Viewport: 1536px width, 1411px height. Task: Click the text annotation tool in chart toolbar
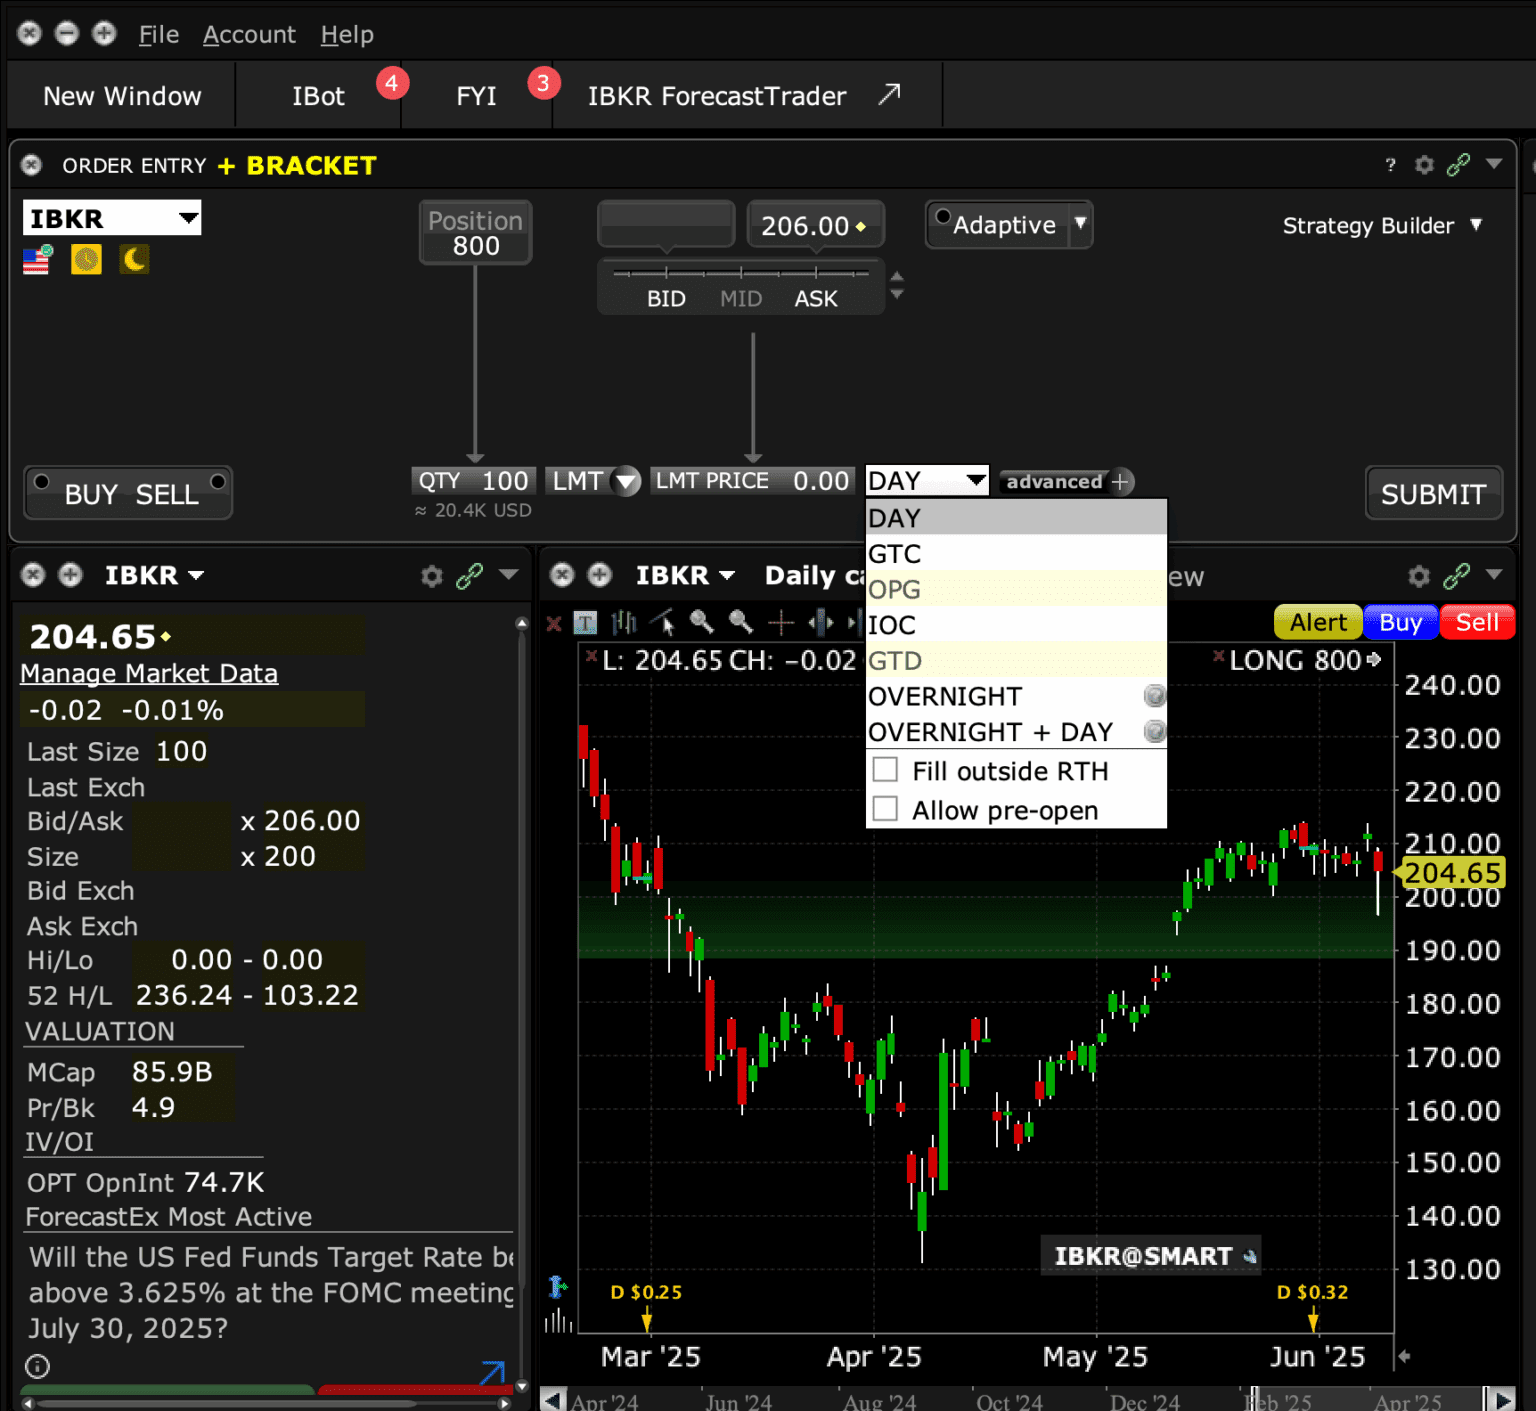click(x=586, y=624)
